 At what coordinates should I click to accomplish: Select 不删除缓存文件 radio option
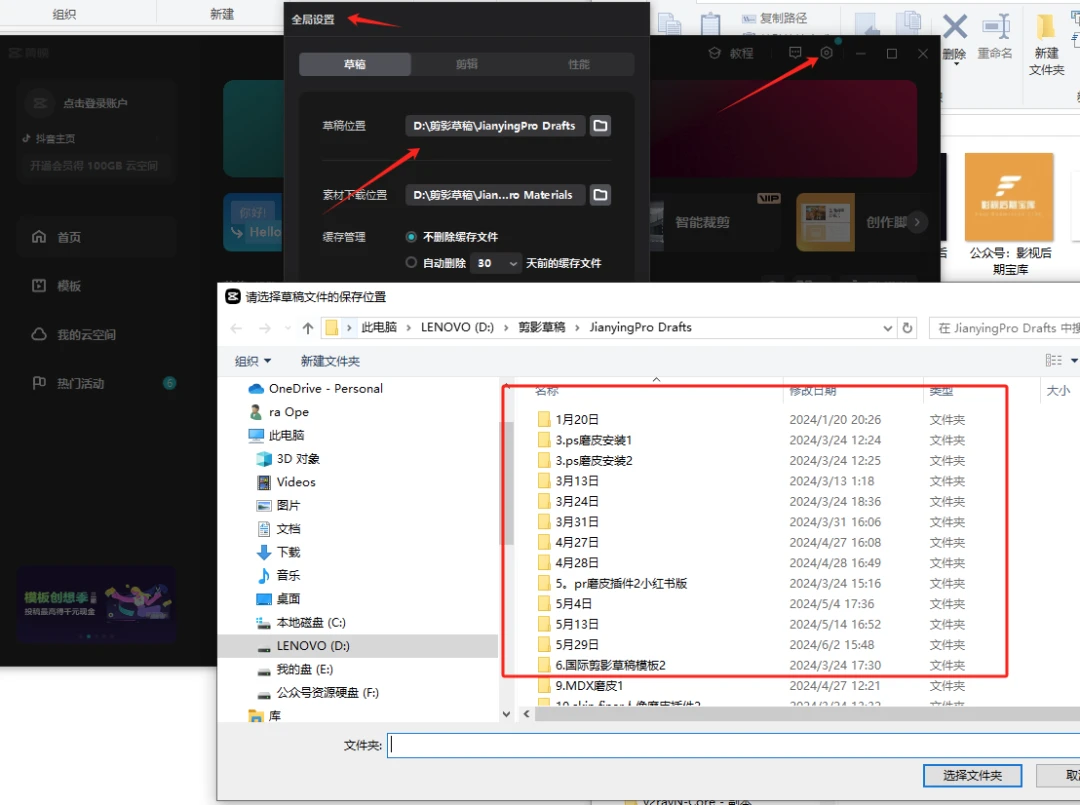pos(411,237)
